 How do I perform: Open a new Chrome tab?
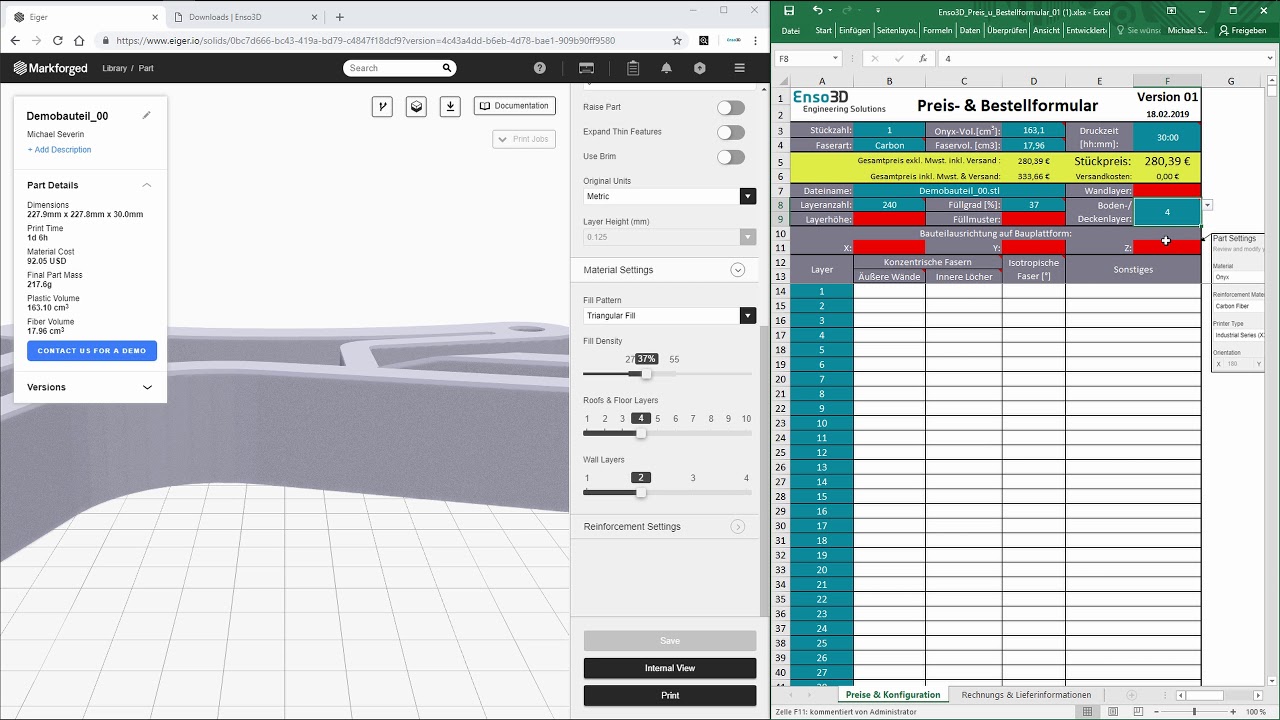click(340, 17)
